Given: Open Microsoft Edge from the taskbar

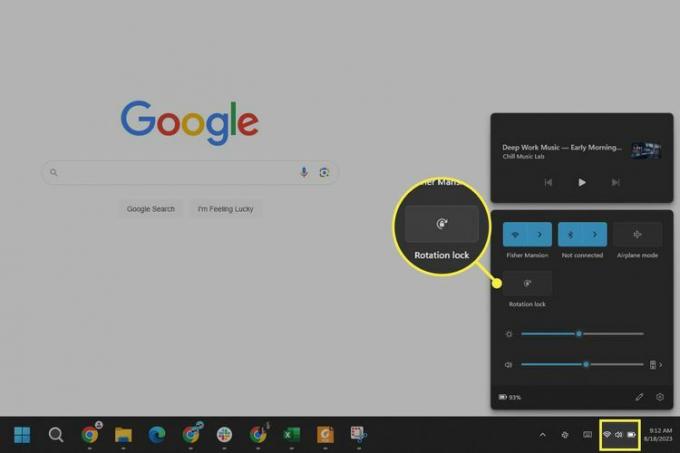Looking at the screenshot, I should click(157, 434).
